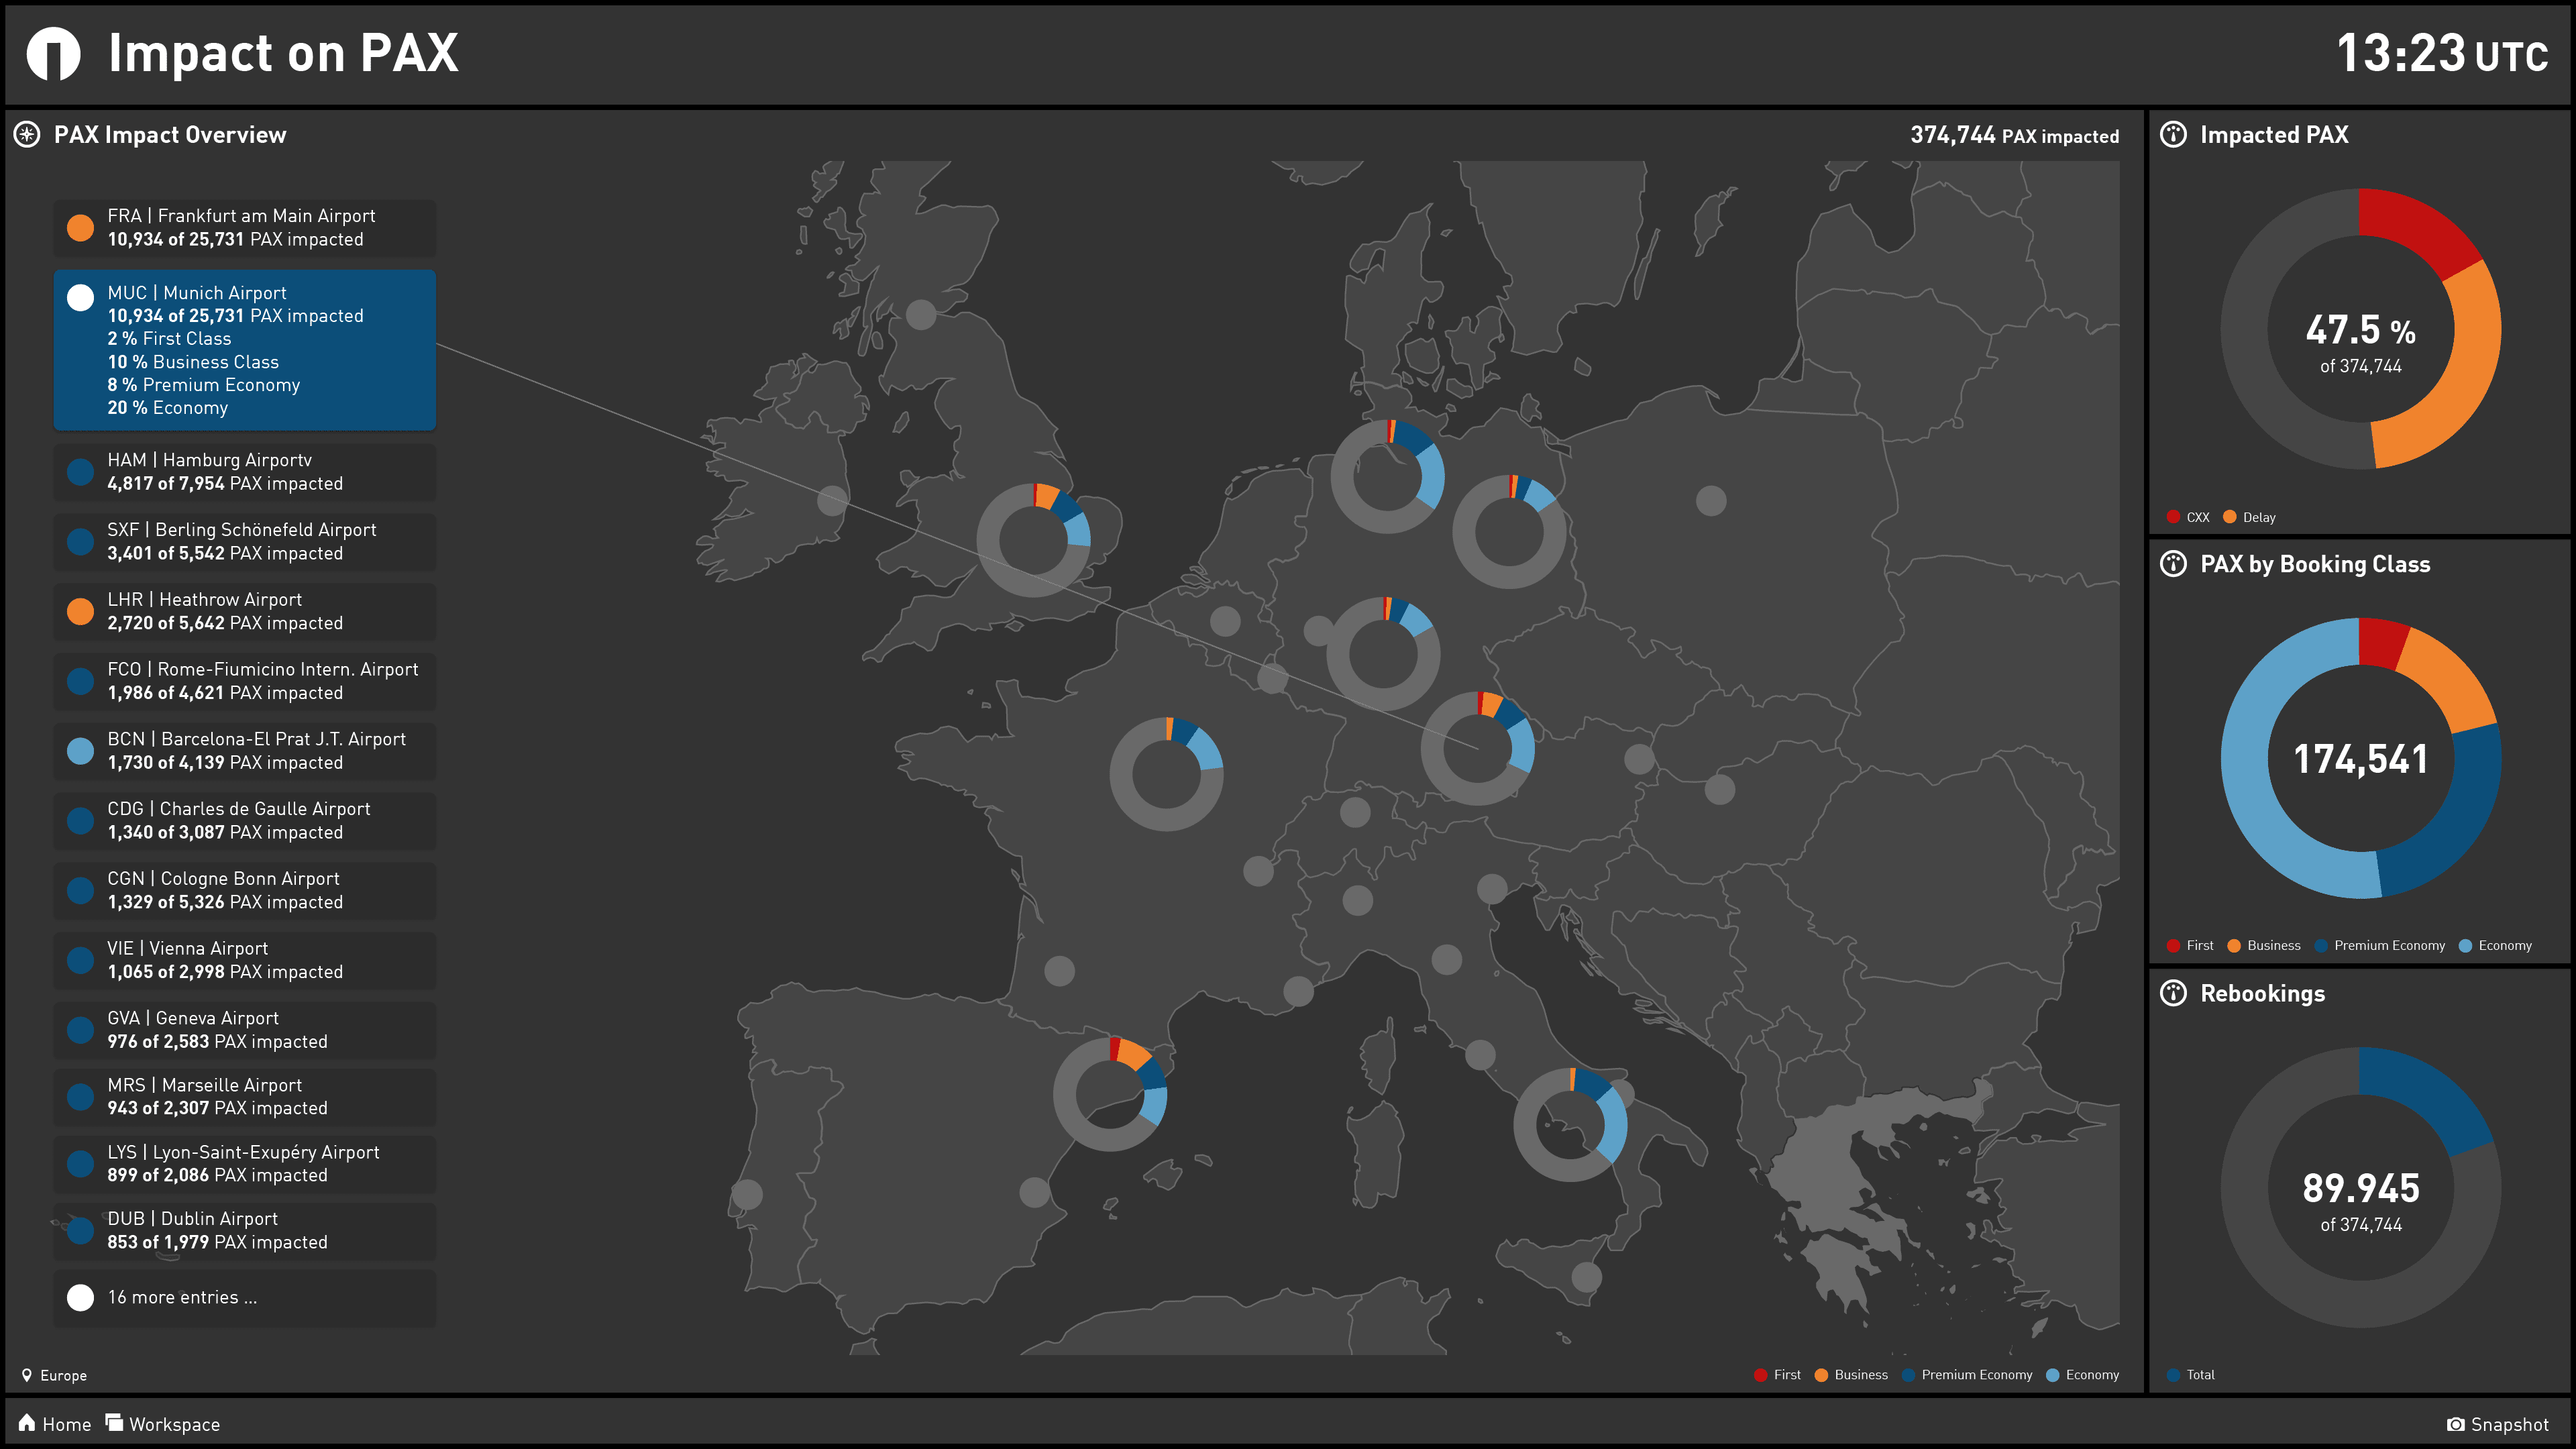Click the Frankfurt donut chart on the map
Viewport: 2576px width, 1449px height.
tap(1383, 654)
